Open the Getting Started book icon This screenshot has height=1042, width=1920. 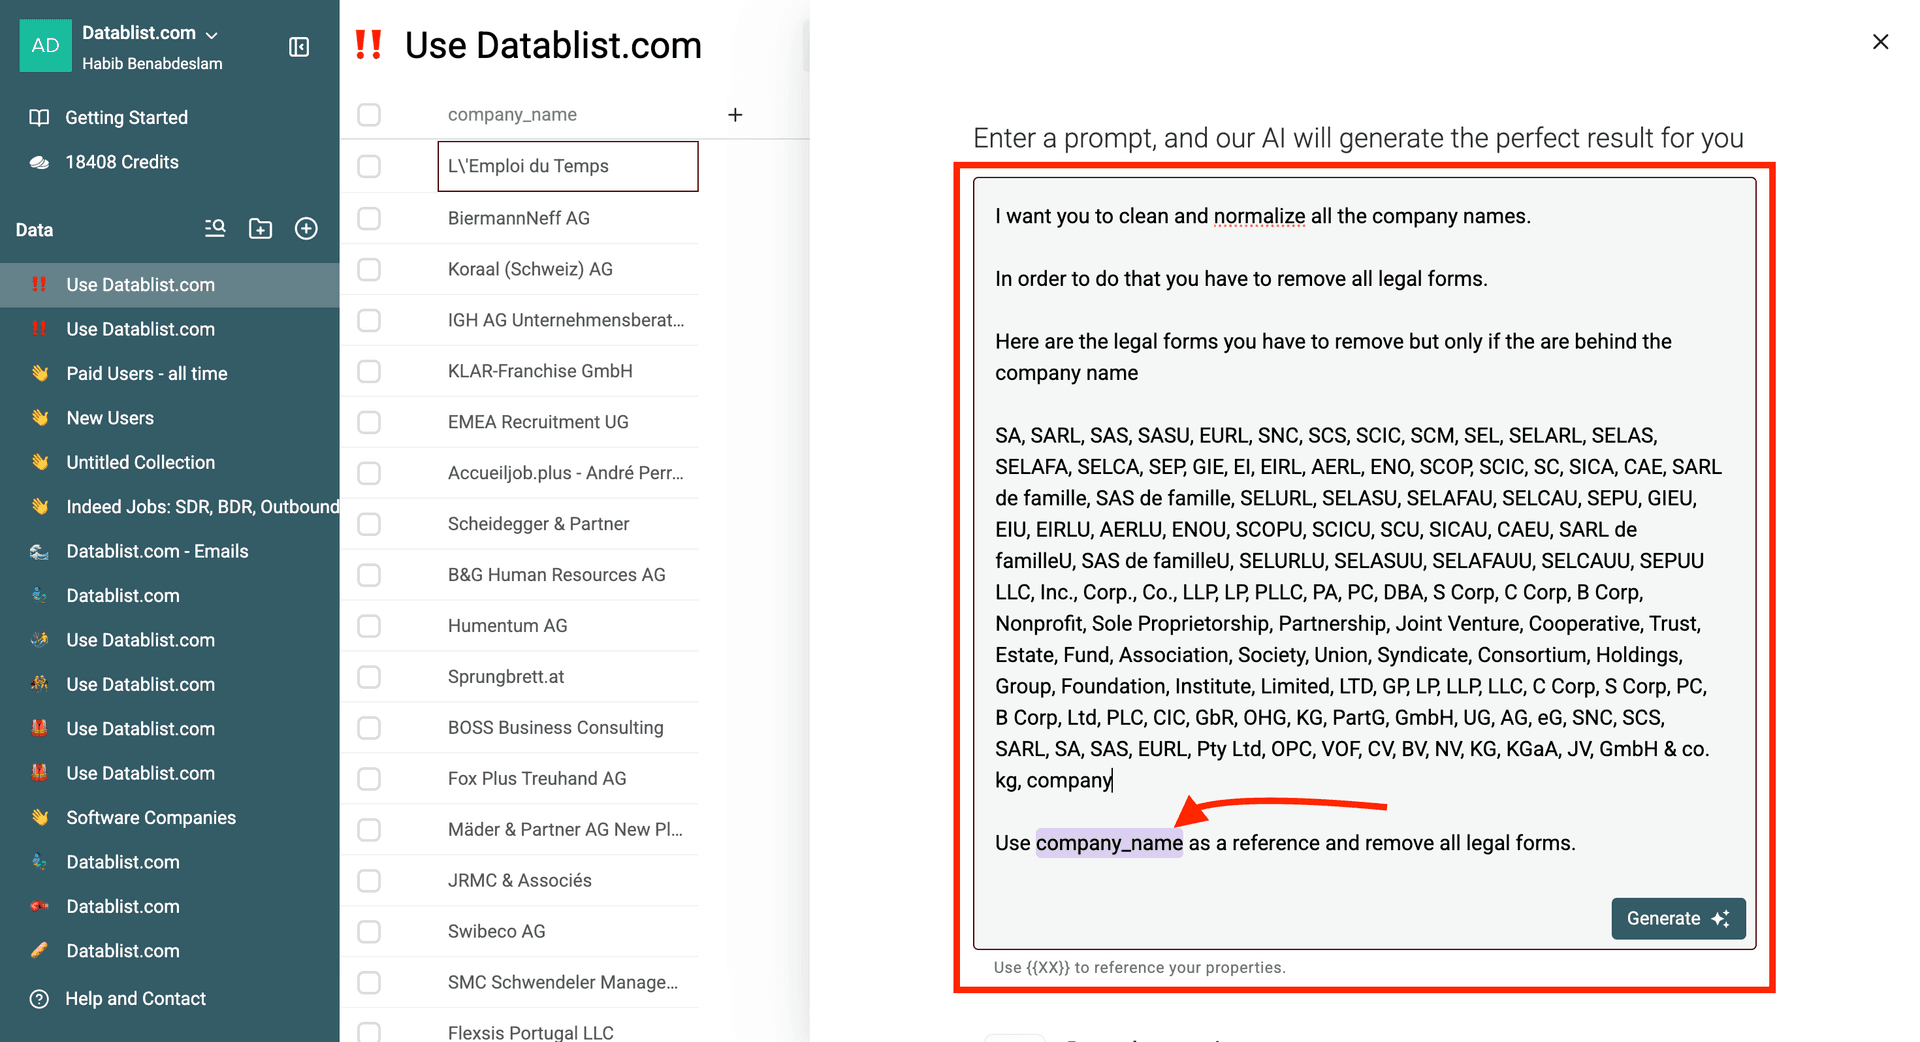point(39,118)
